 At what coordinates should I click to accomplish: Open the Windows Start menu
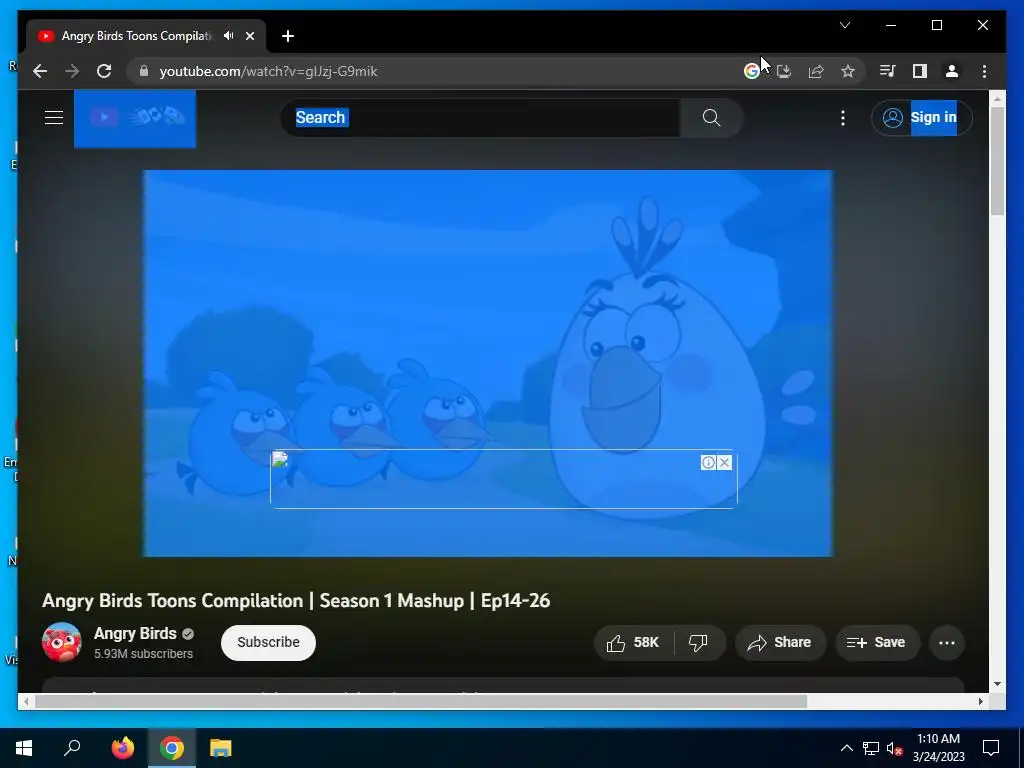24,748
